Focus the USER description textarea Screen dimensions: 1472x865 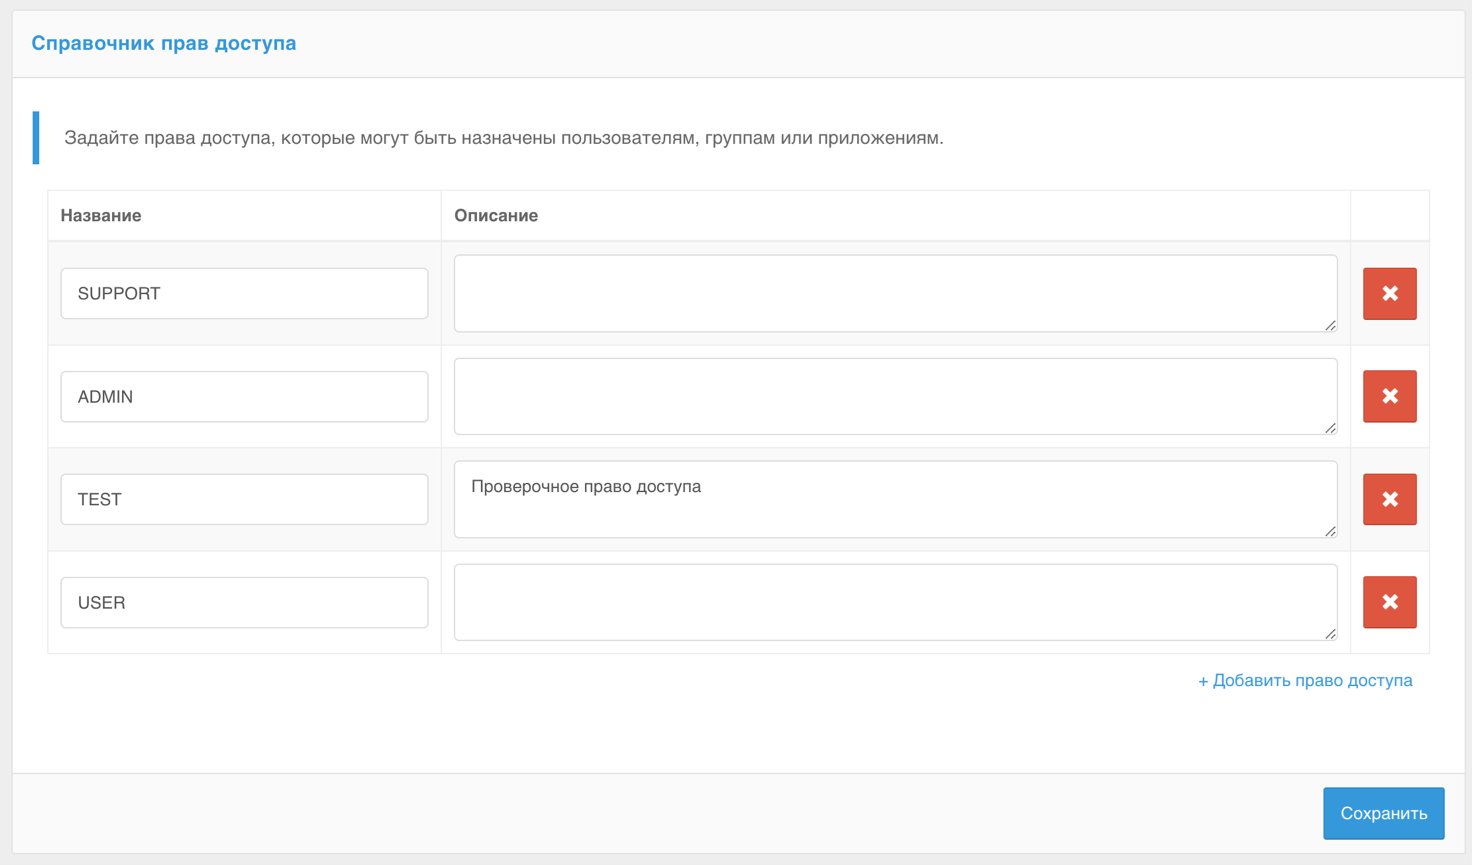894,602
